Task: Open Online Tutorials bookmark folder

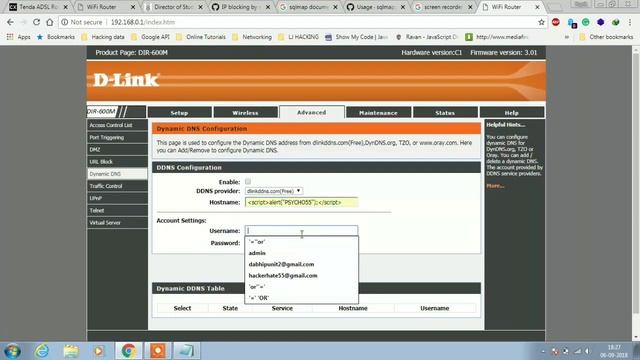Action: tap(200, 37)
